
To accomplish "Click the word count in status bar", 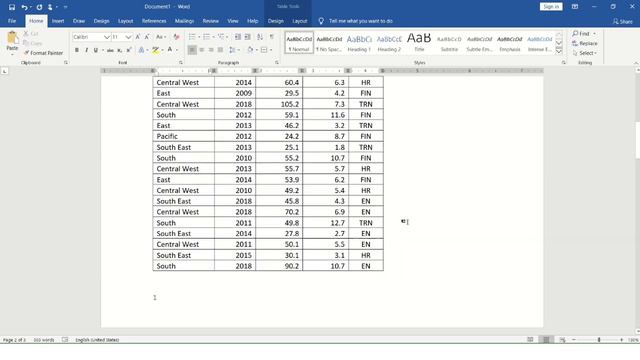I will tap(44, 340).
